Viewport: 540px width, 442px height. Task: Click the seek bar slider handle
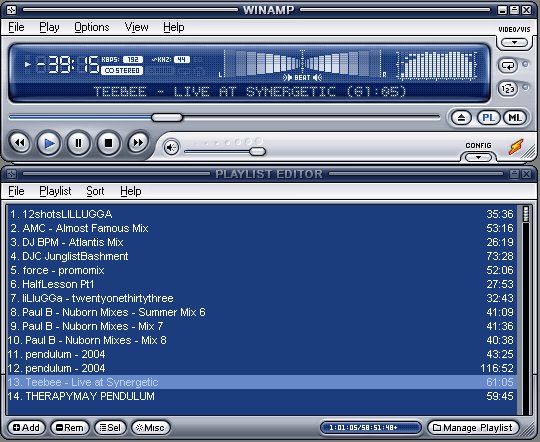pyautogui.click(x=167, y=117)
